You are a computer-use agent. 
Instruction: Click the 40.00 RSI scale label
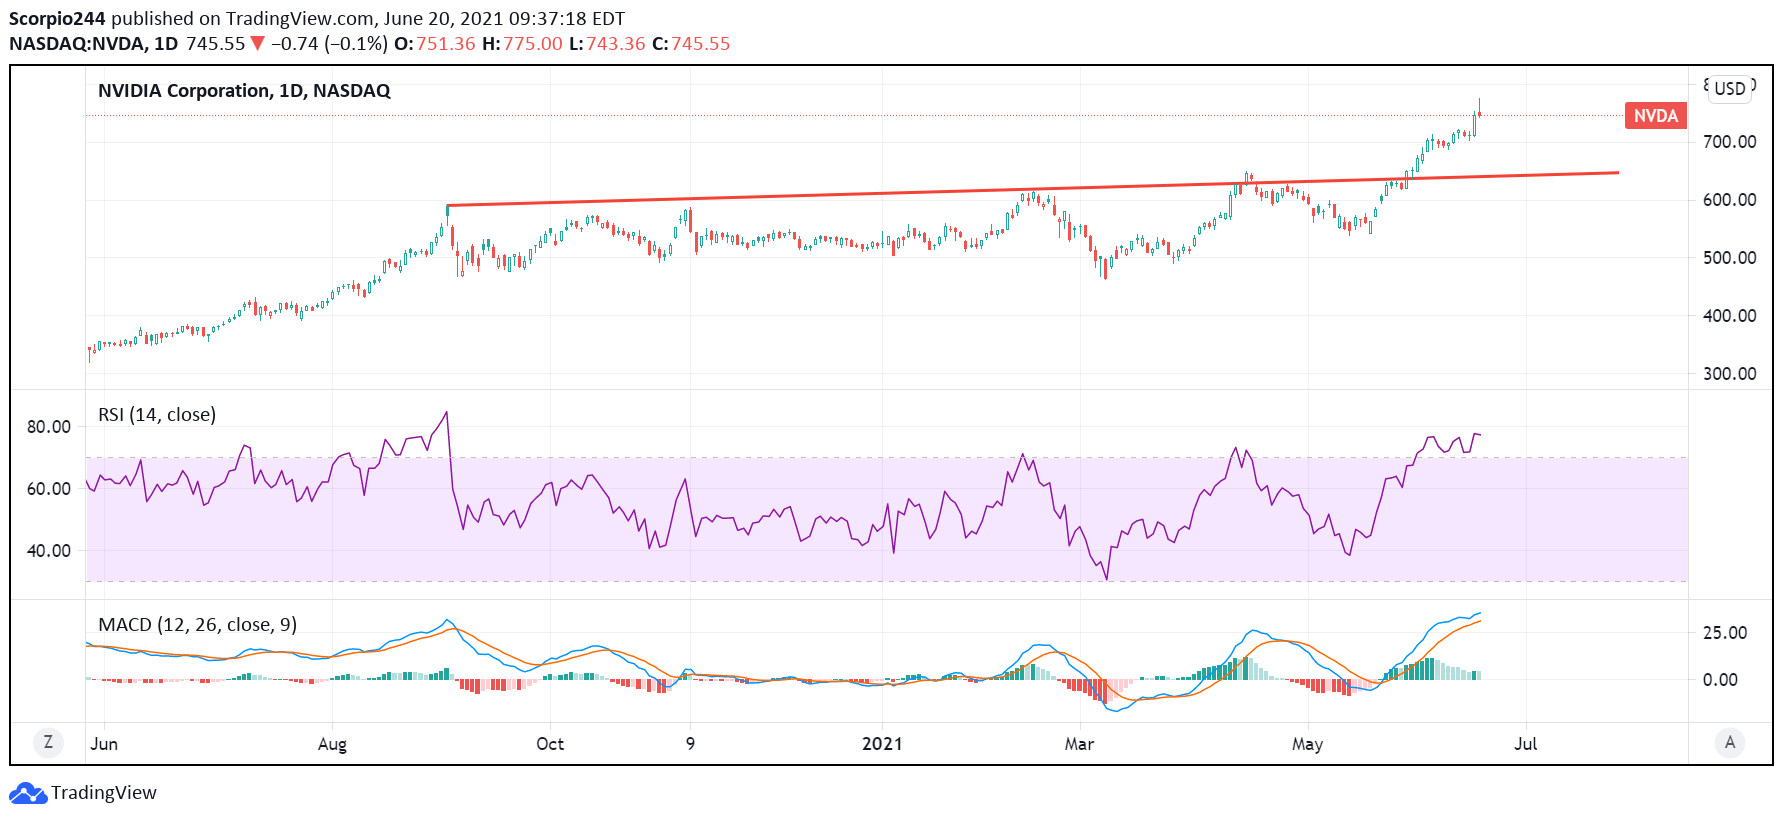49,551
